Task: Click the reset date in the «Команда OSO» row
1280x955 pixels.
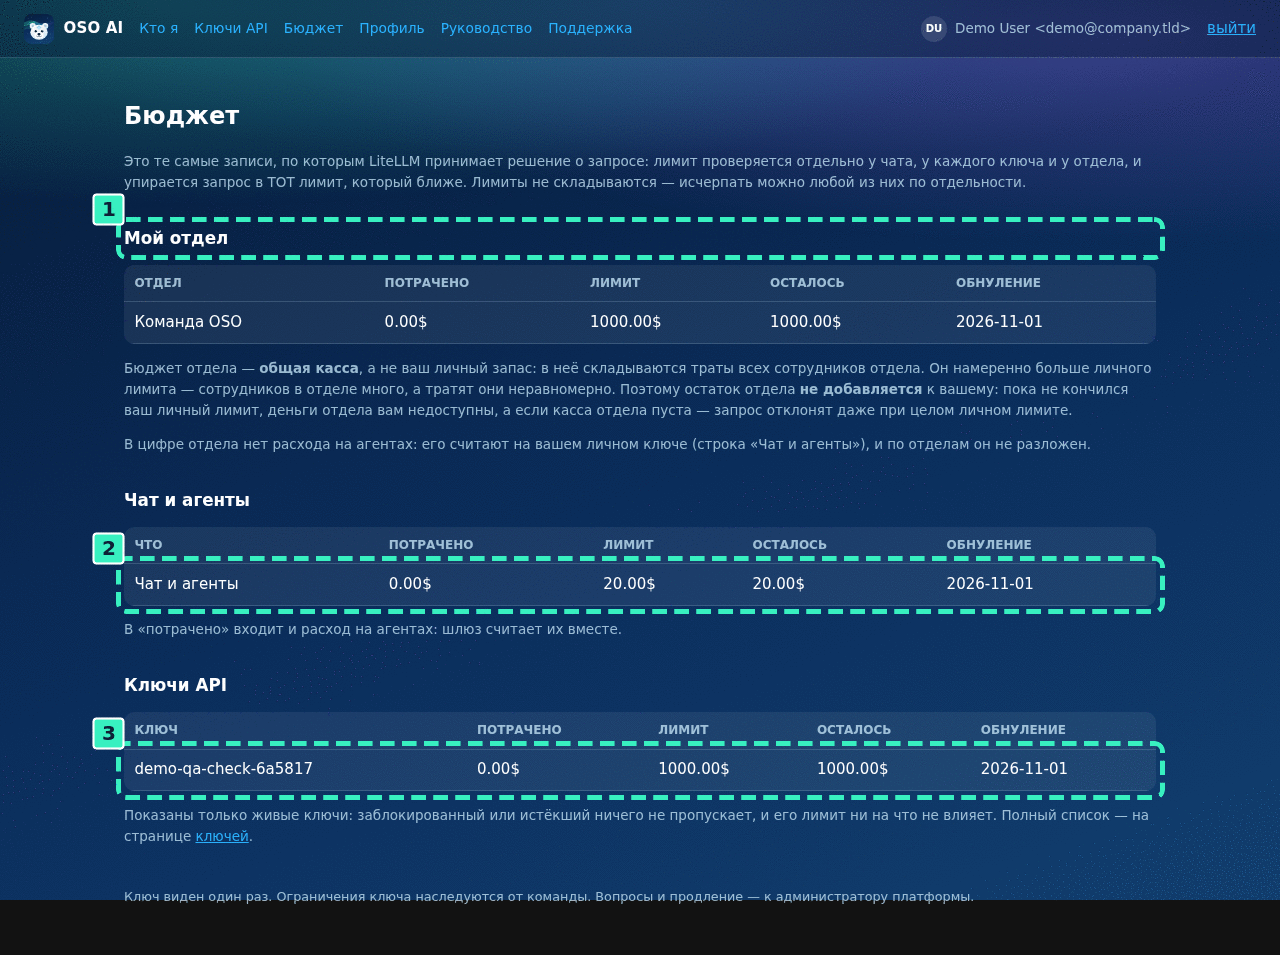Action: (999, 322)
